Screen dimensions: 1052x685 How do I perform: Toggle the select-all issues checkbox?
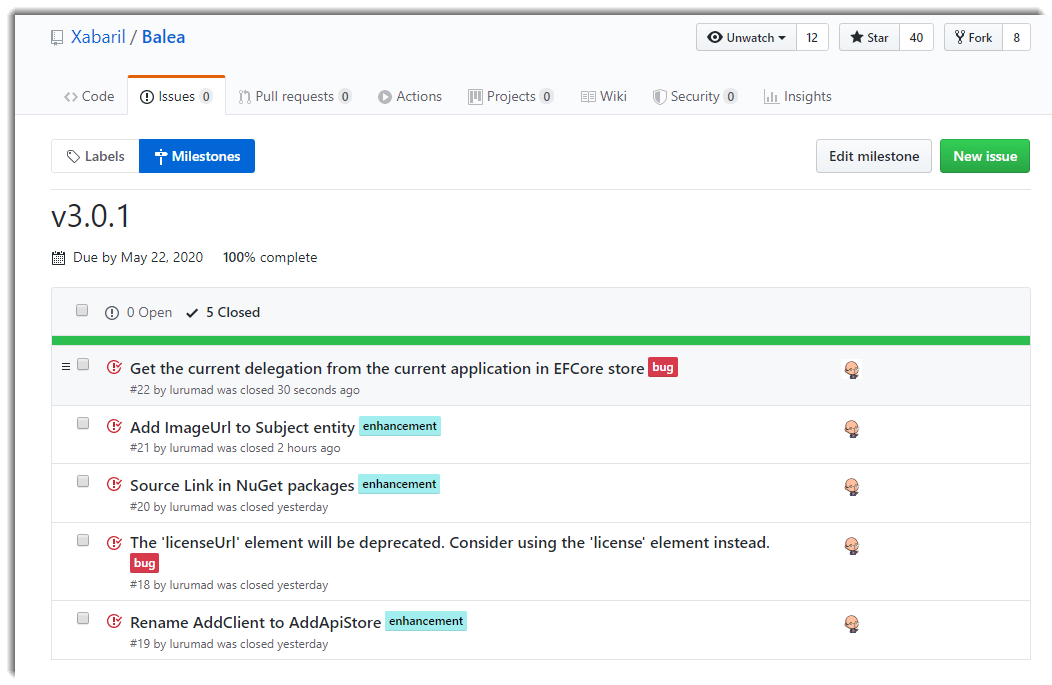tap(82, 310)
